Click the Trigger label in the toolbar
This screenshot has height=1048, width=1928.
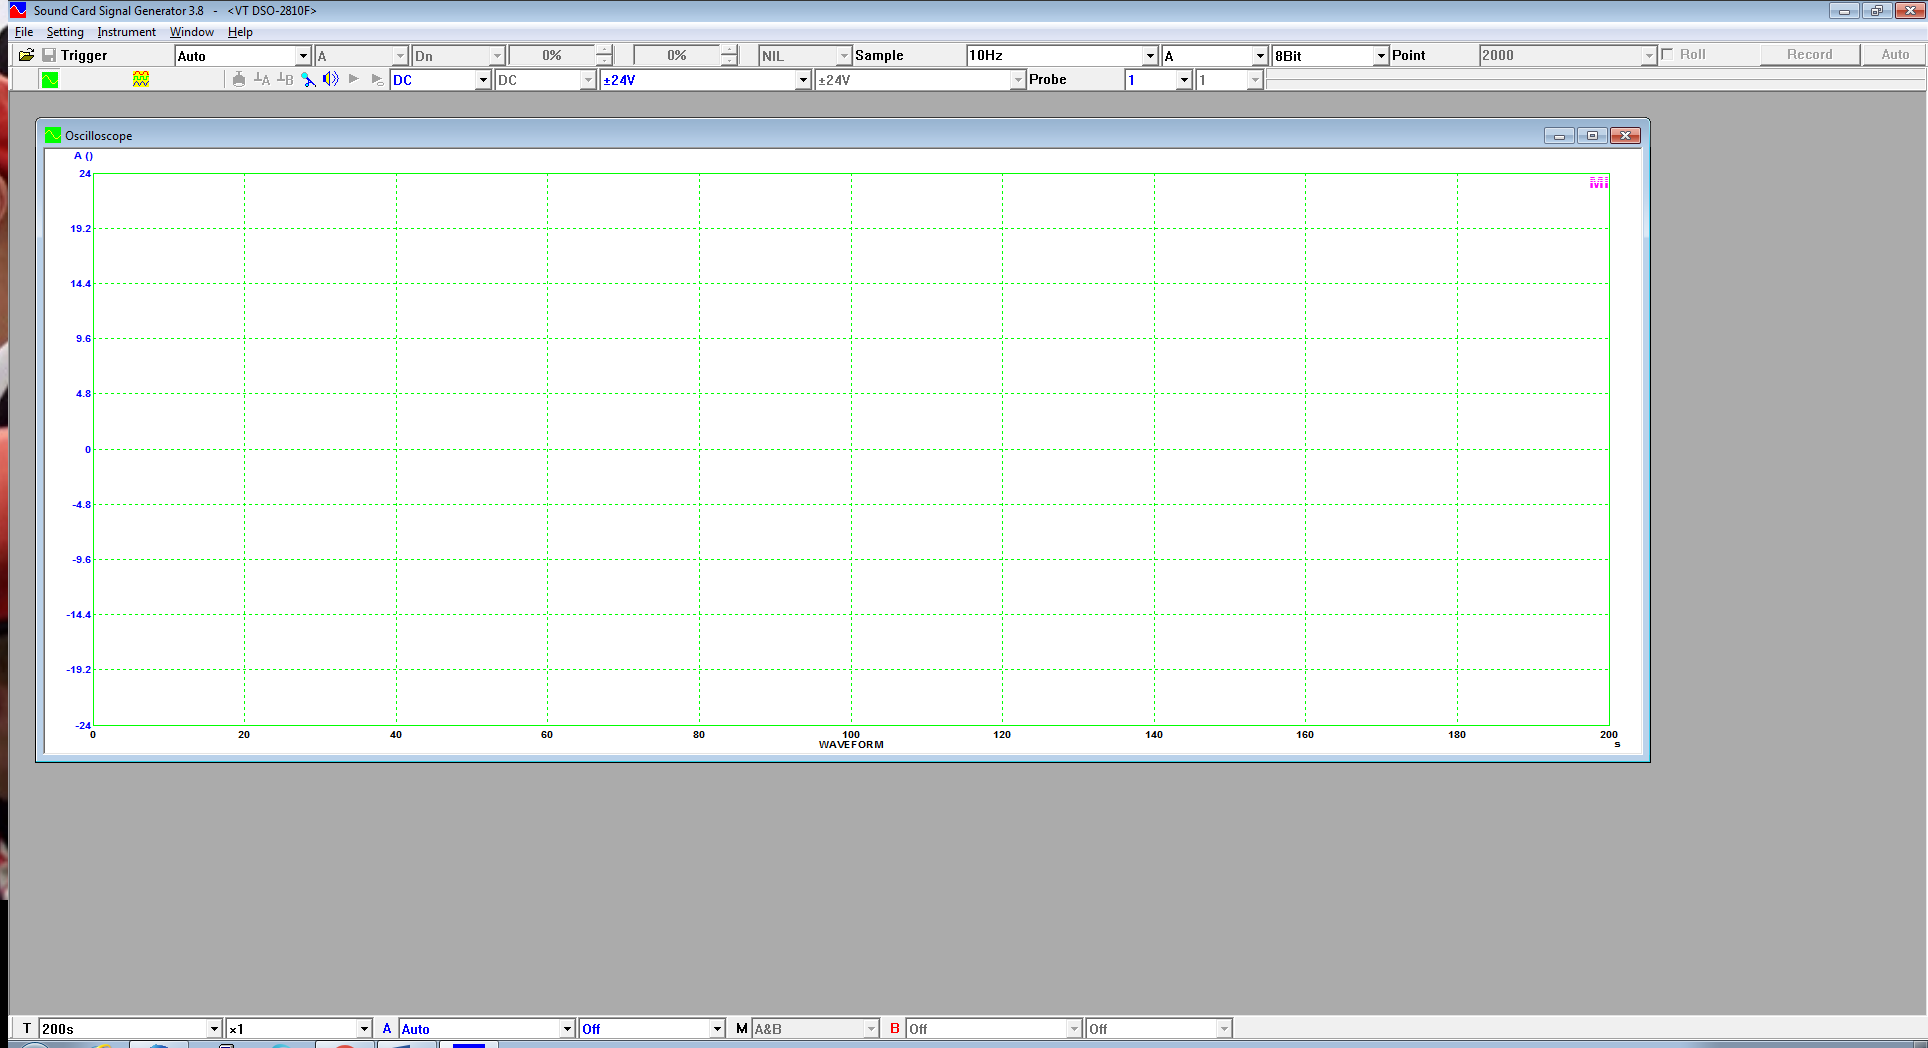pyautogui.click(x=84, y=56)
